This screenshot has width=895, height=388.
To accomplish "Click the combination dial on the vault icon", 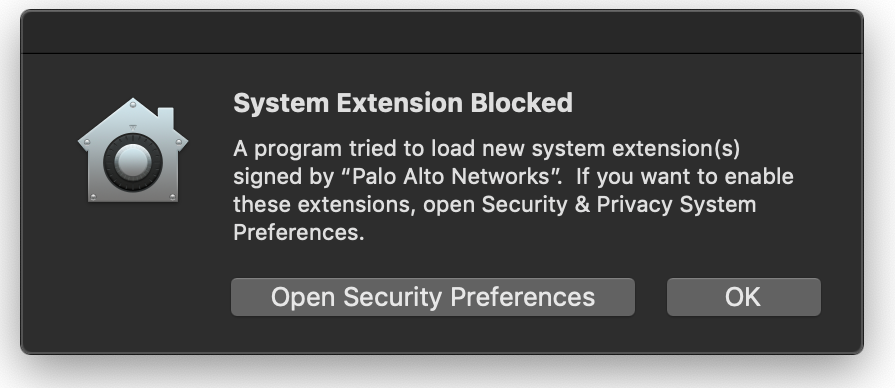I will tap(133, 162).
